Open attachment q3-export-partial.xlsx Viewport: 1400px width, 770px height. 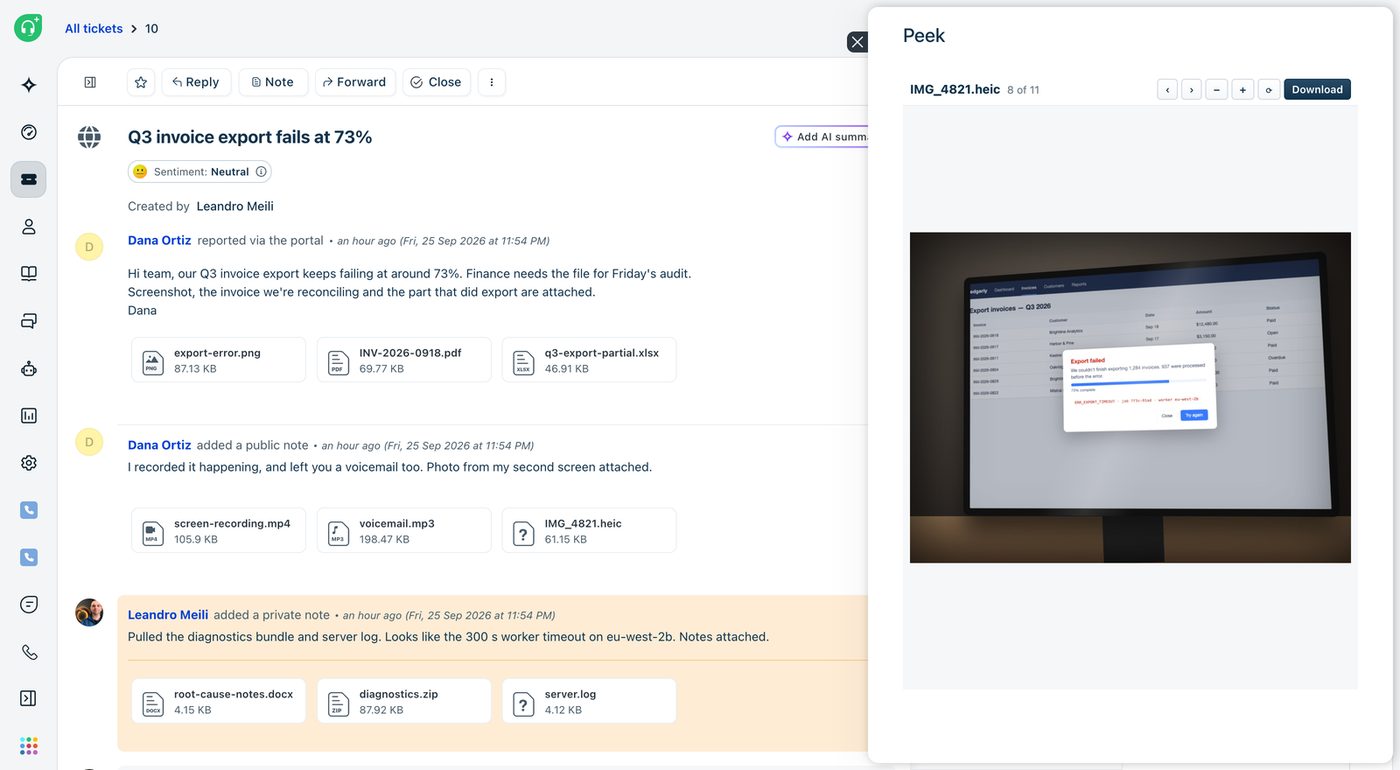(589, 360)
